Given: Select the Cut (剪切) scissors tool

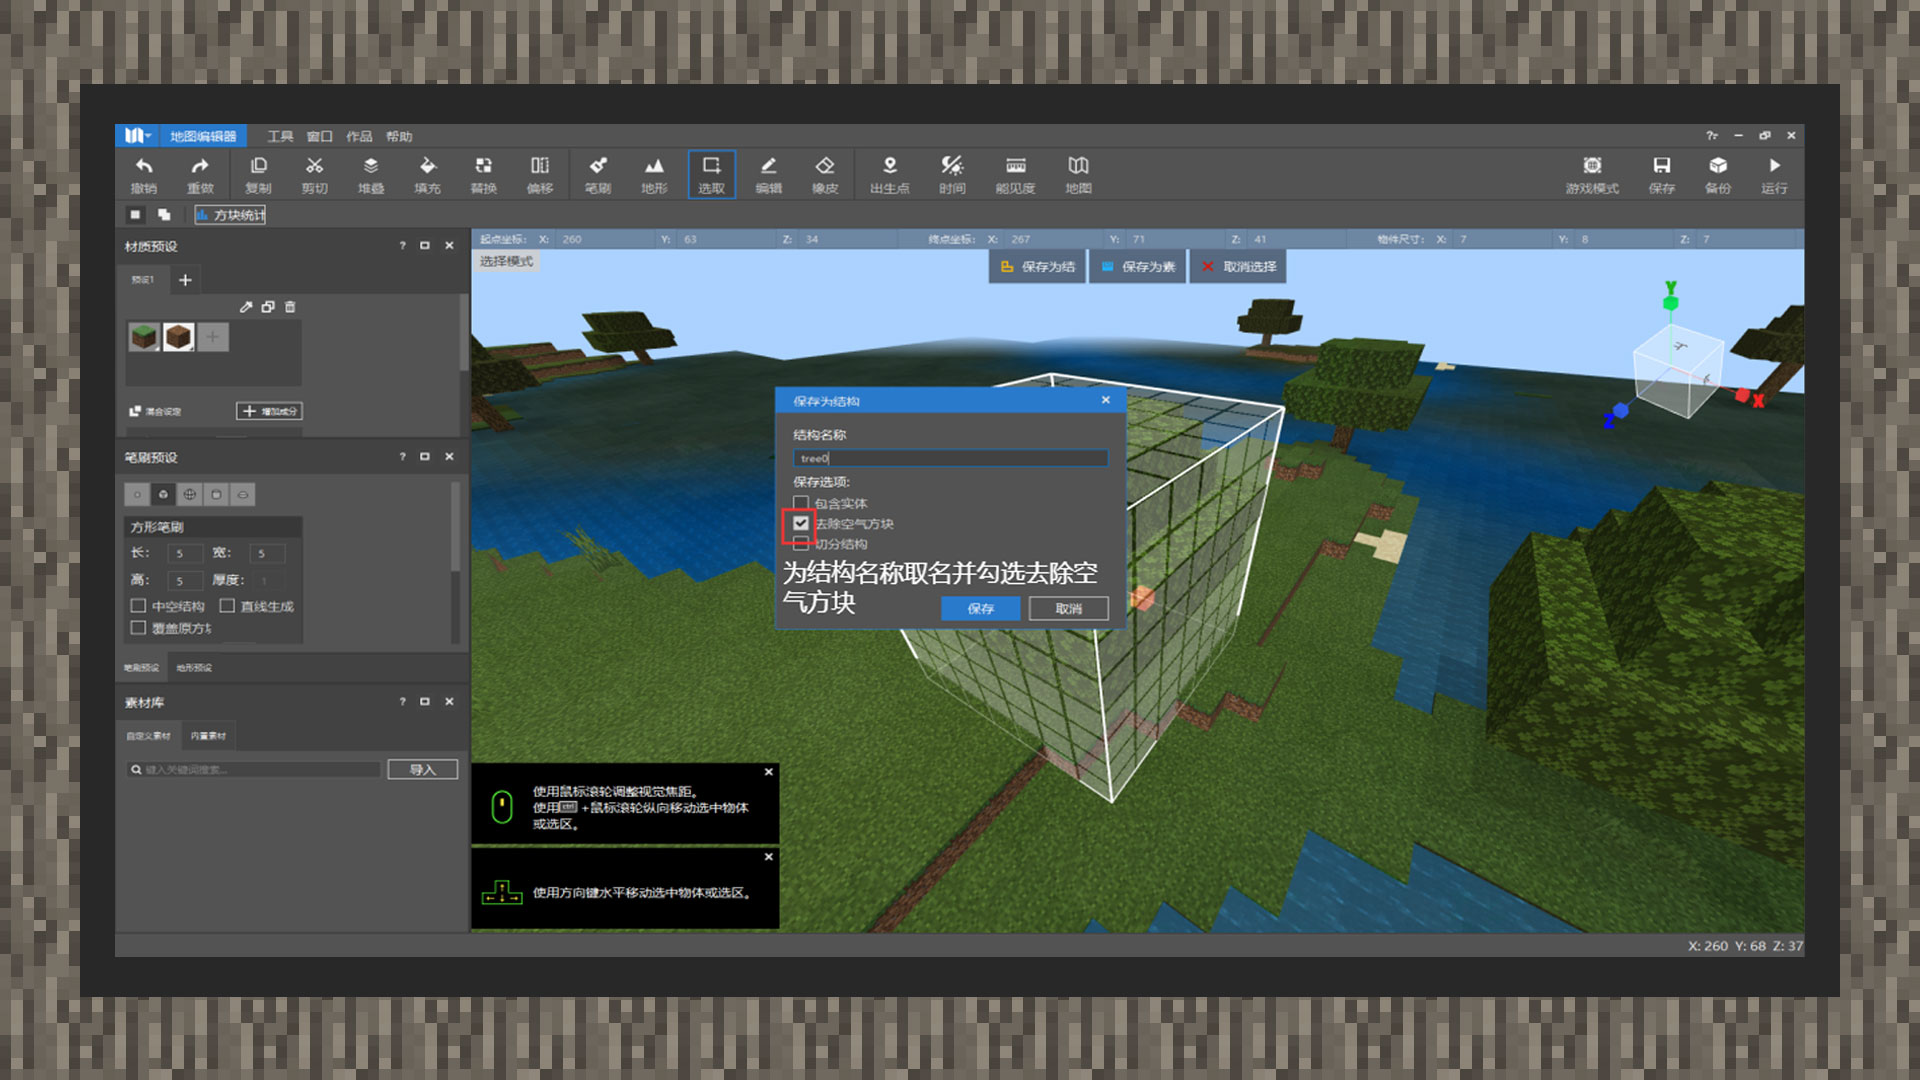Looking at the screenshot, I should [x=315, y=174].
